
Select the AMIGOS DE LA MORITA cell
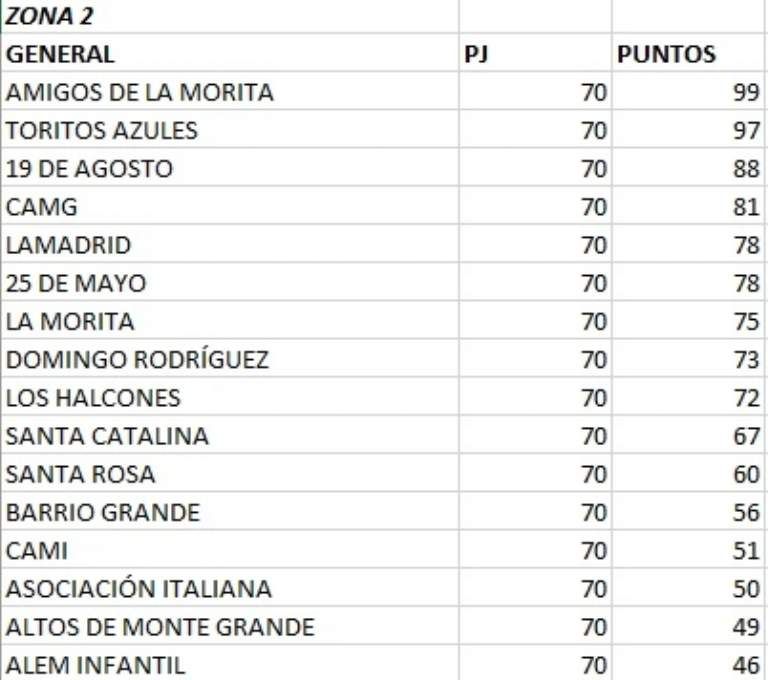pos(139,93)
